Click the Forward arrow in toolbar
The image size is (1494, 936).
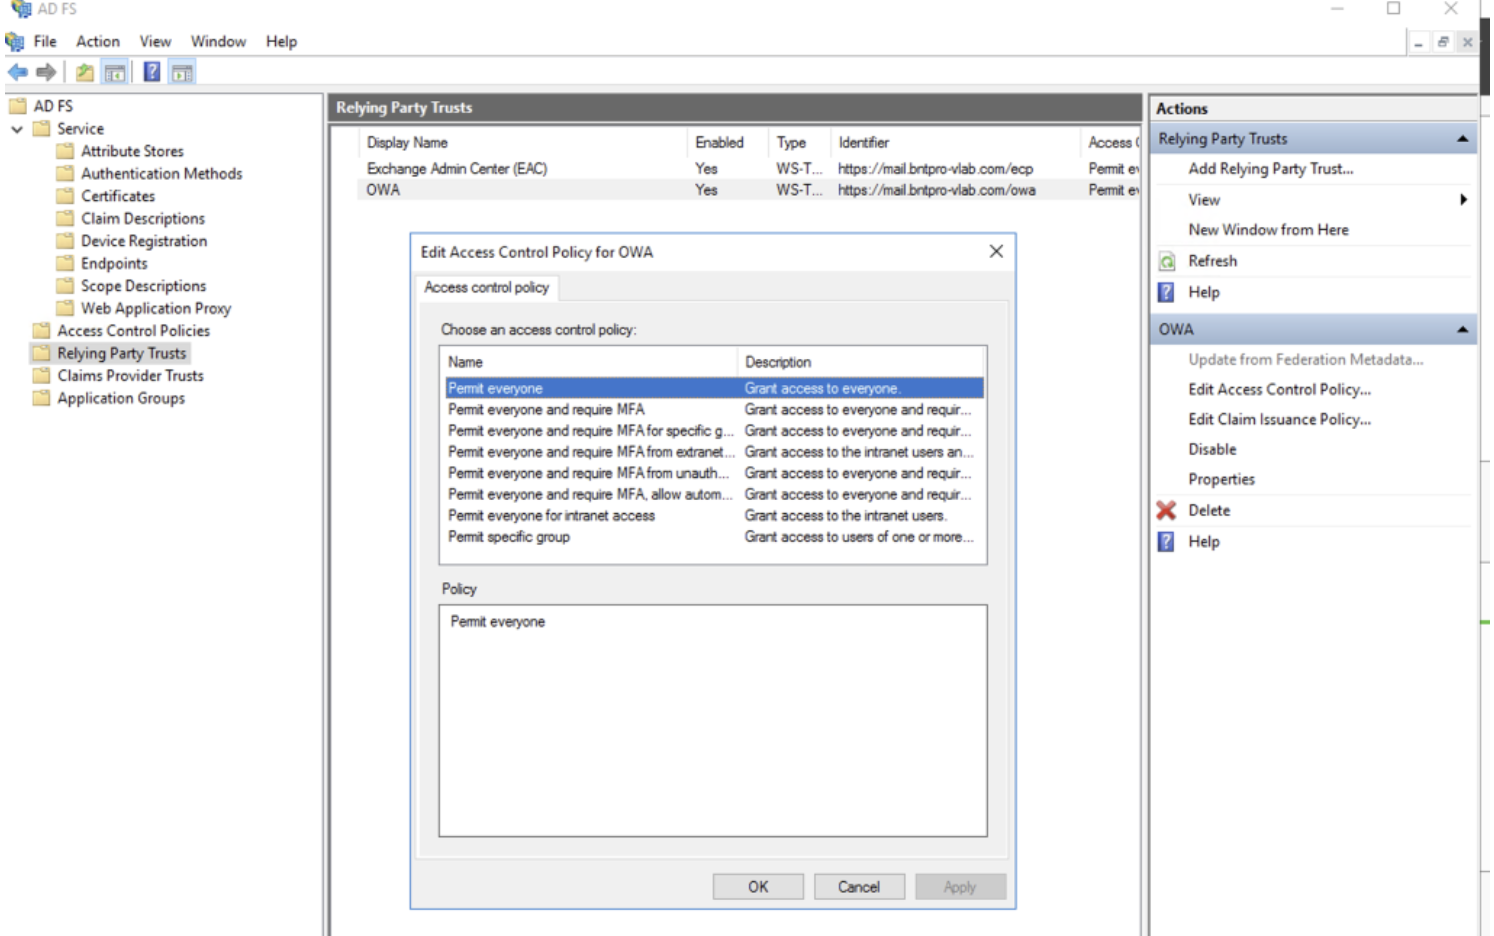click(46, 72)
